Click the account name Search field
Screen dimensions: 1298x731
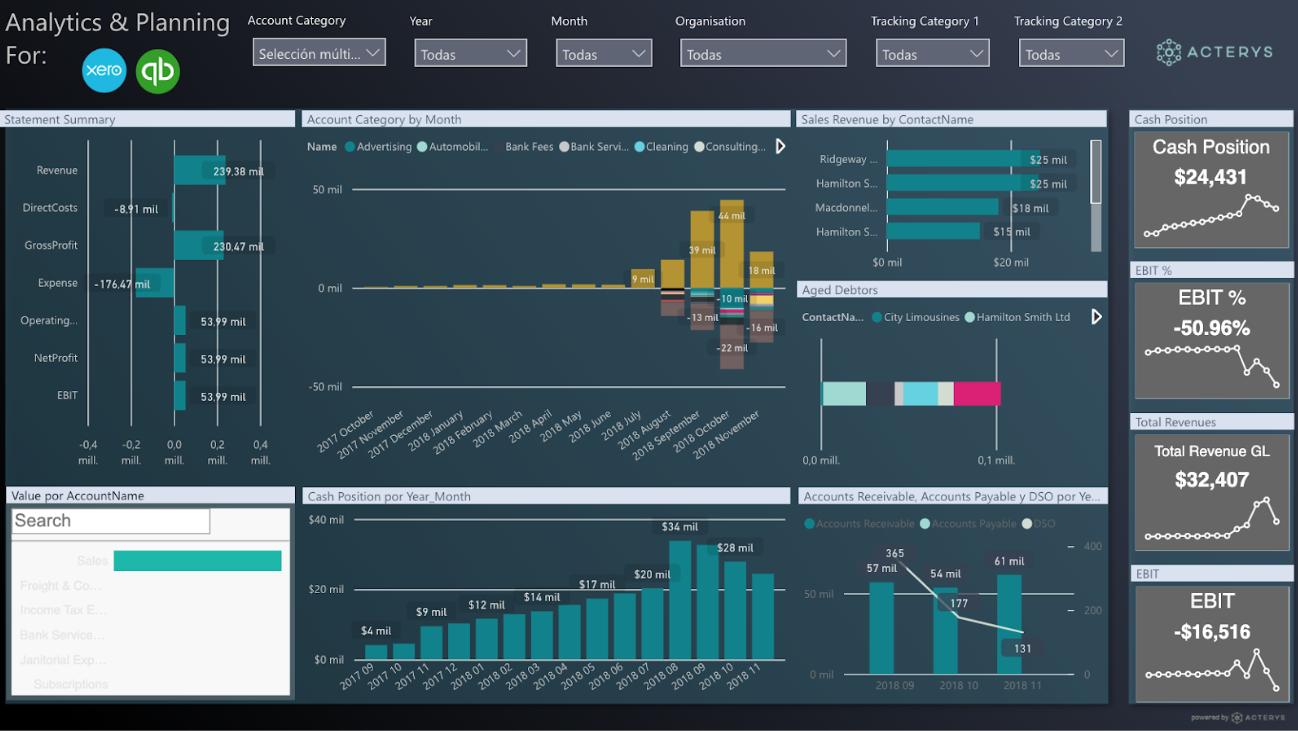(111, 521)
